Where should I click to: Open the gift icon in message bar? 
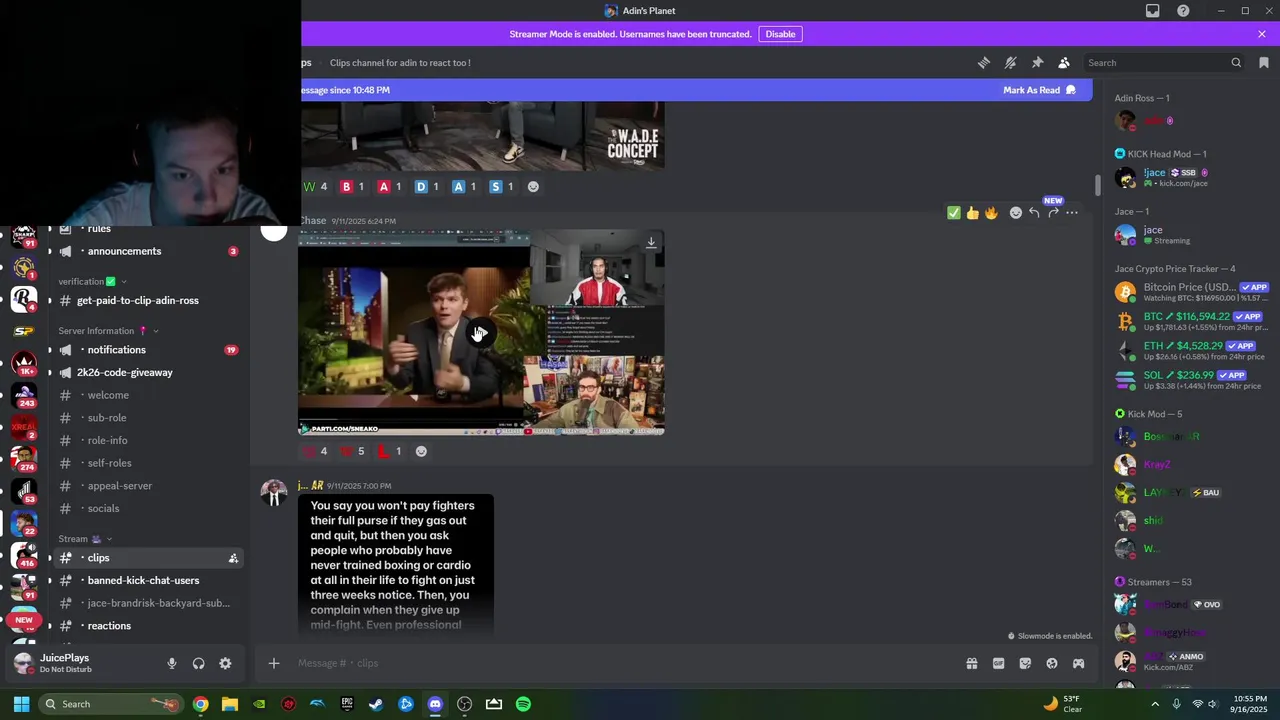pyautogui.click(x=972, y=663)
